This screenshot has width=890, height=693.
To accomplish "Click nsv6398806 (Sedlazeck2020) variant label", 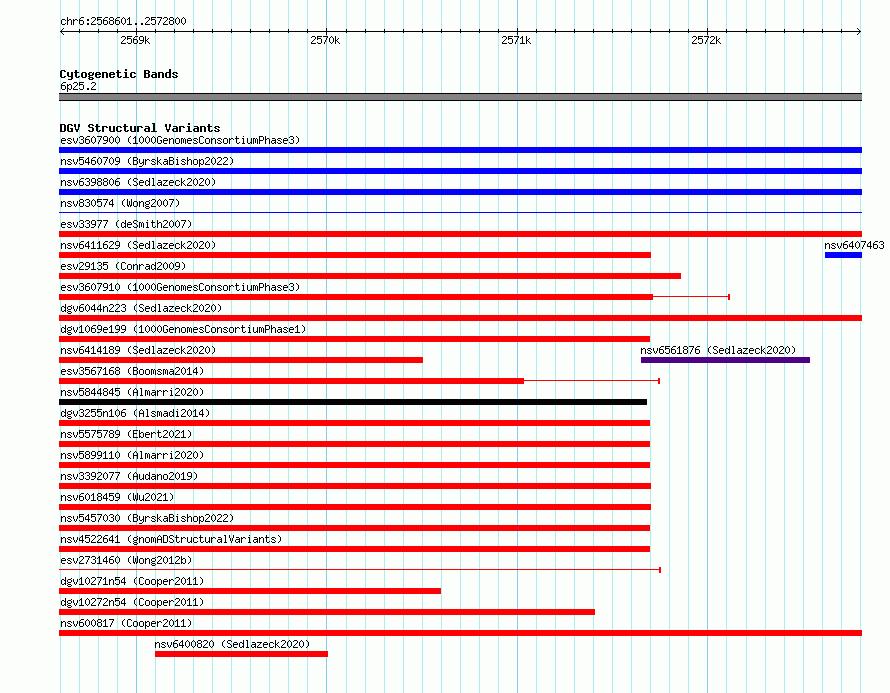I will [x=138, y=182].
